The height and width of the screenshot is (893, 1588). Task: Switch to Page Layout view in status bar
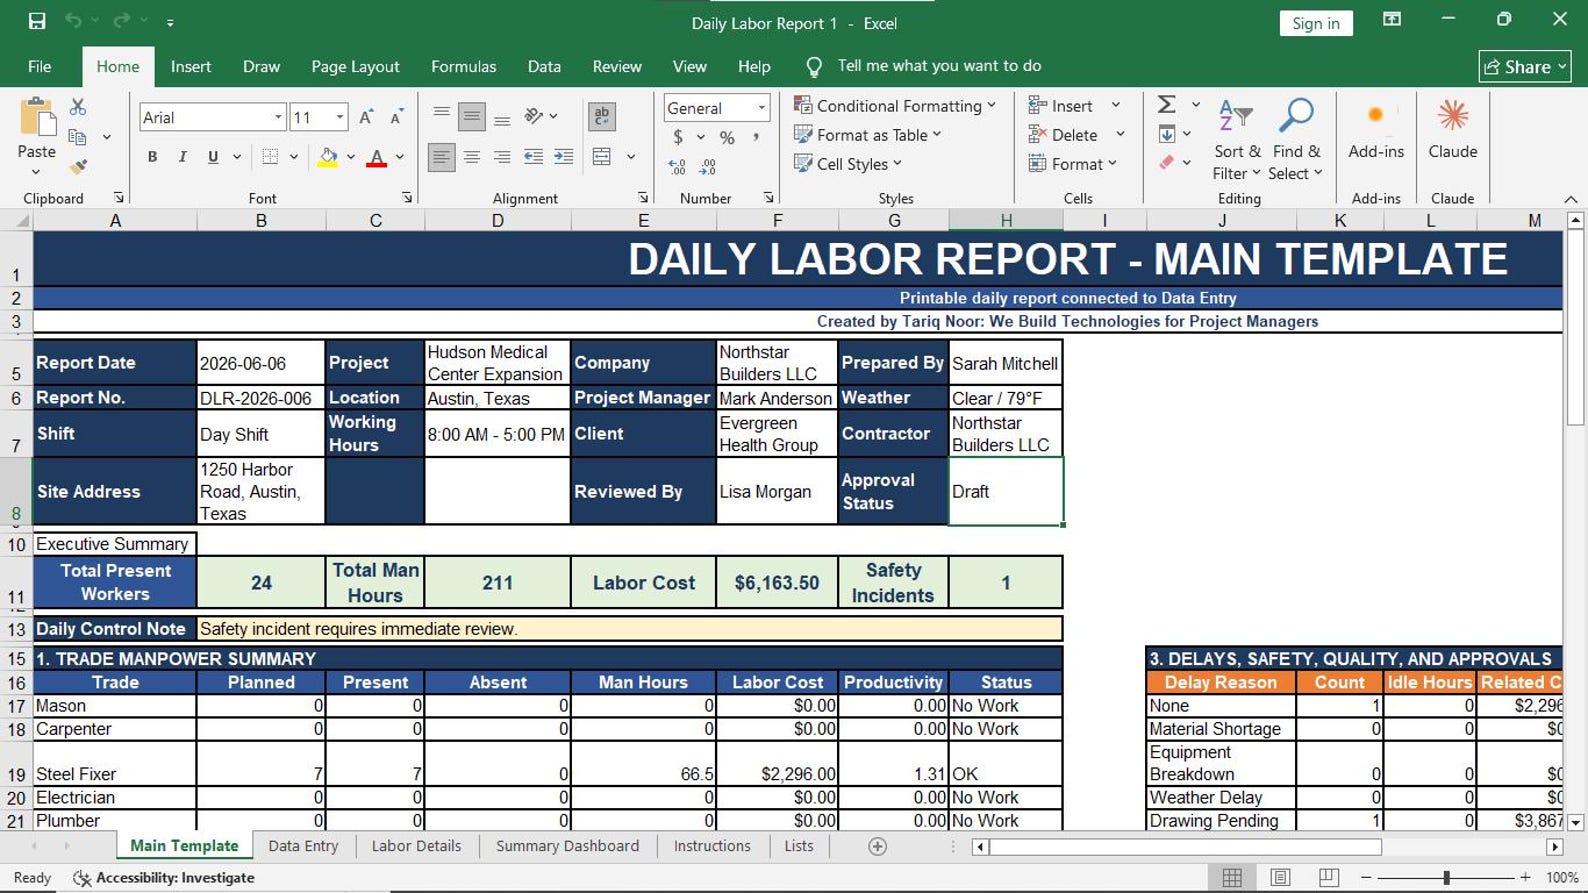coord(1280,877)
